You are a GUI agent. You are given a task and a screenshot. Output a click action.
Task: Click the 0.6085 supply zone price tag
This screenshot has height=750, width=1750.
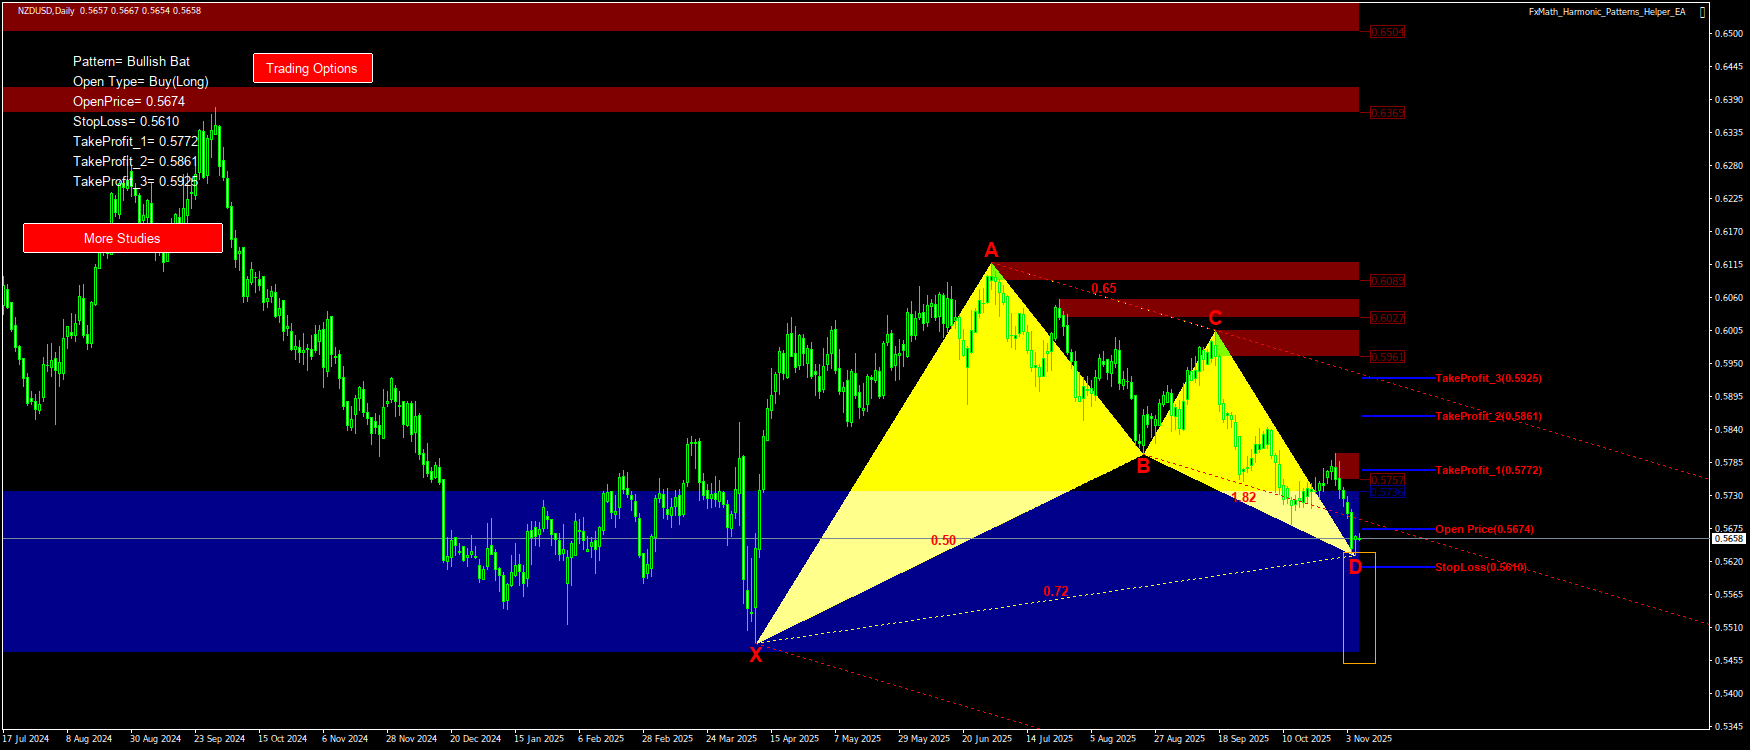(1387, 281)
